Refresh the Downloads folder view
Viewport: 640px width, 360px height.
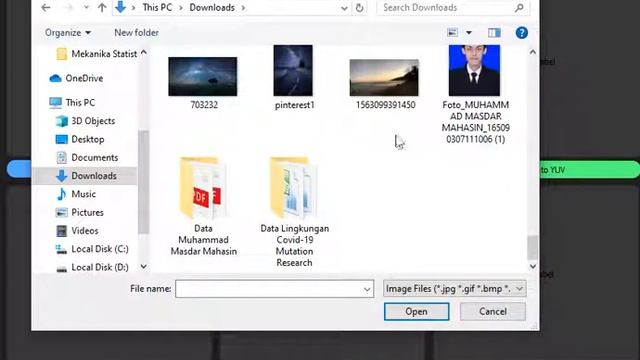(359, 8)
